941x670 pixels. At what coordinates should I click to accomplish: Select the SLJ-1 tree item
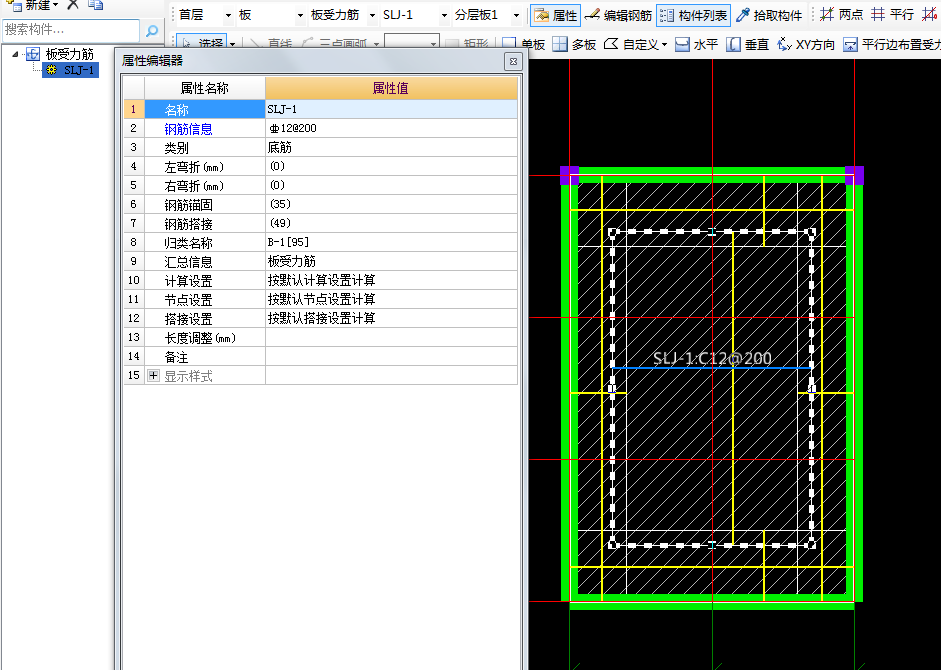(72, 70)
